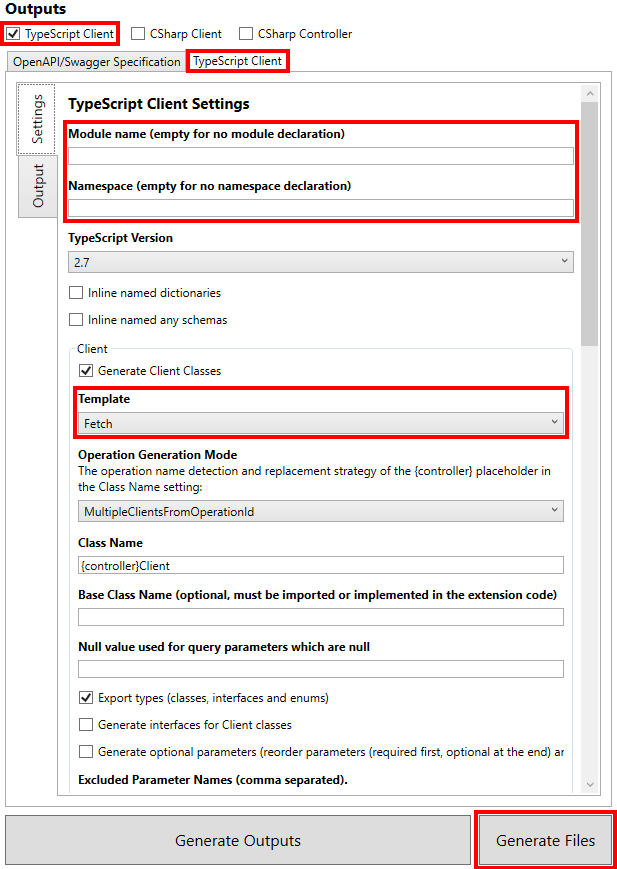This screenshot has width=617, height=869.
Task: Click the Base Class Name field
Action: [320, 617]
